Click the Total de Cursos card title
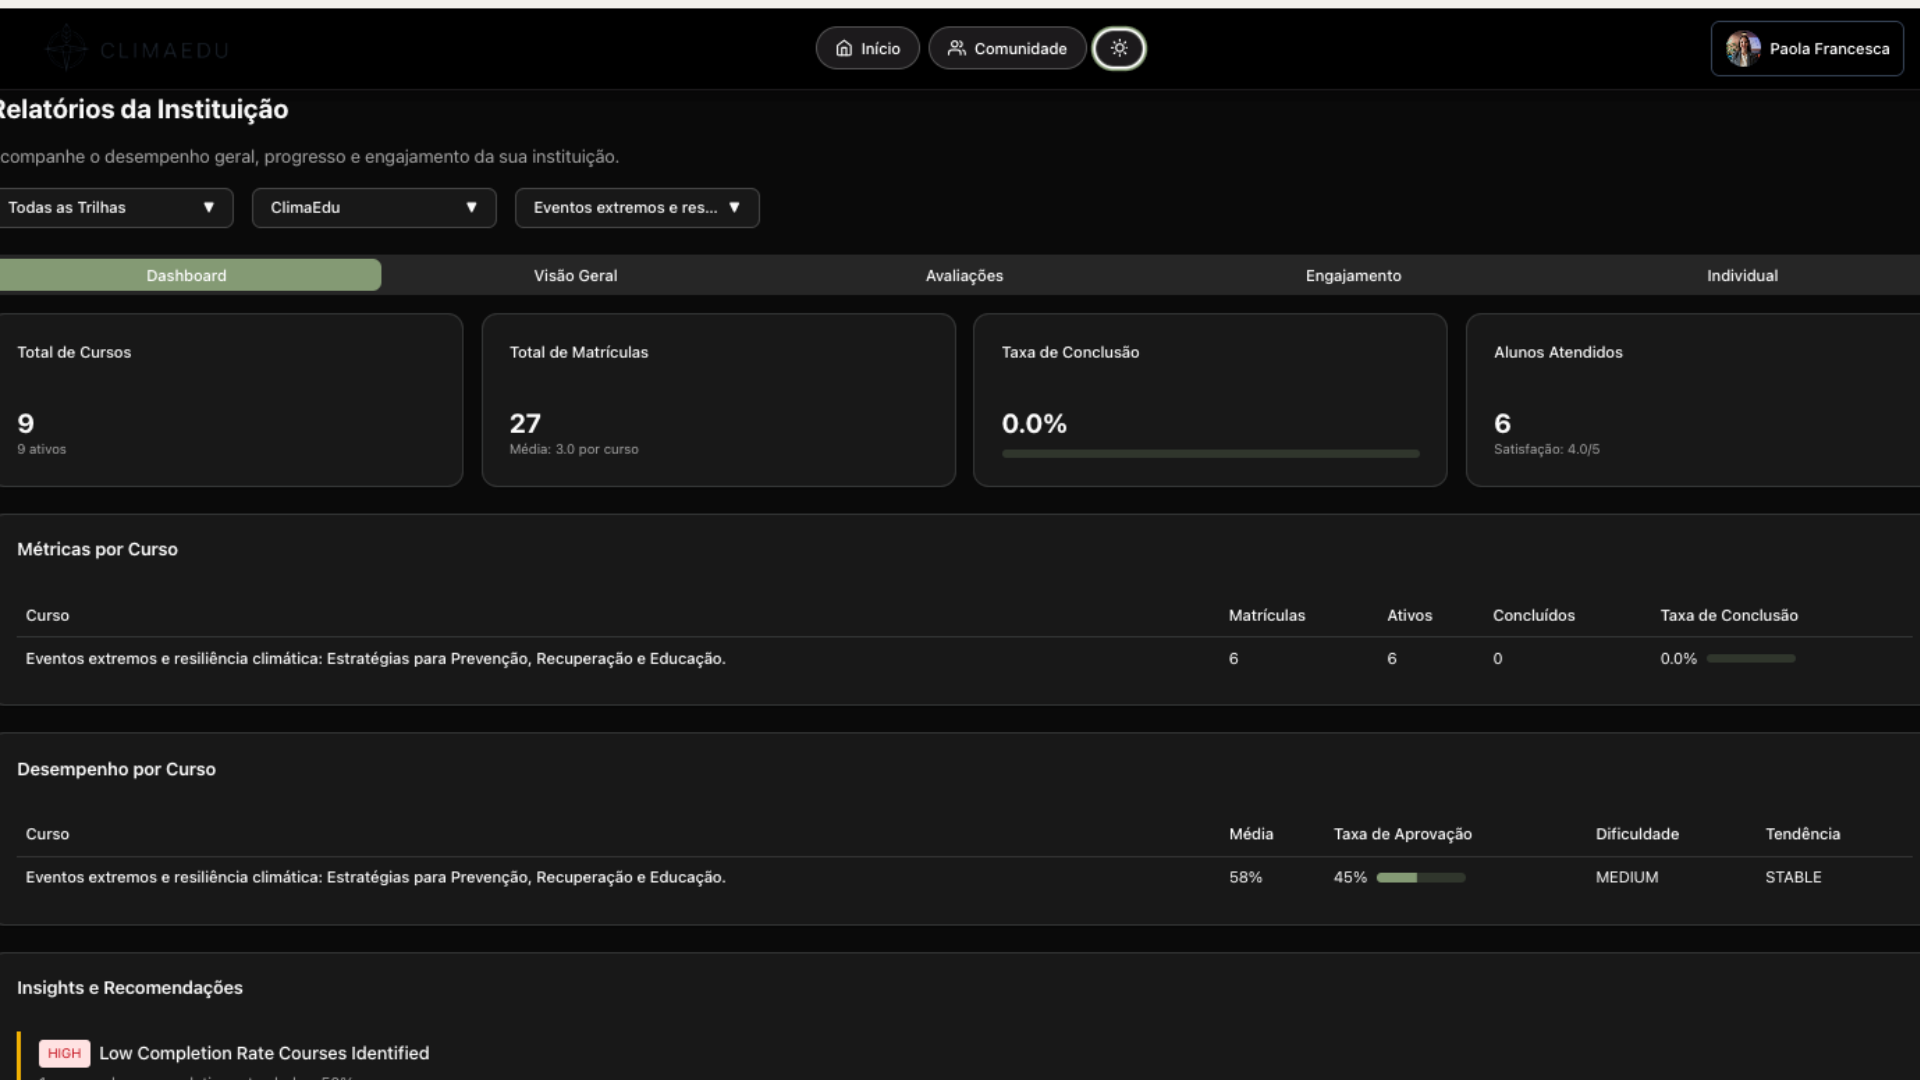1920x1080 pixels. click(x=74, y=352)
